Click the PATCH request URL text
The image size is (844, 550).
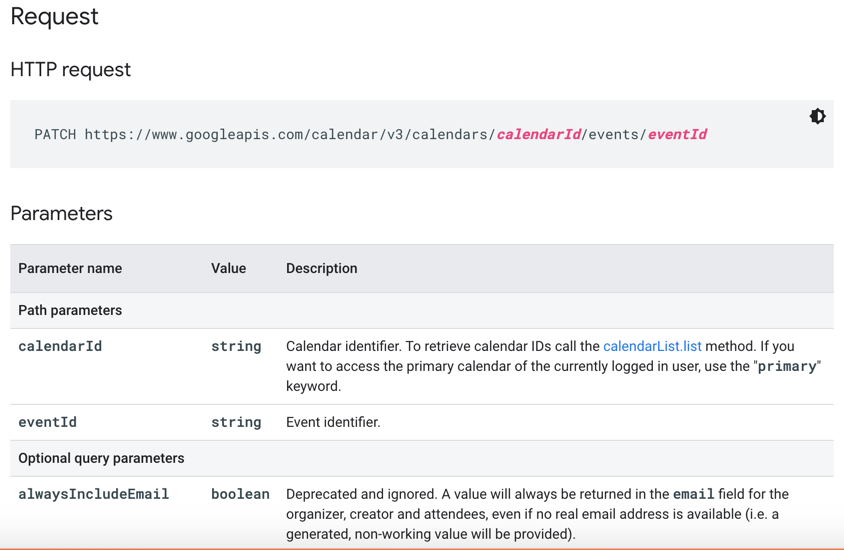point(370,134)
